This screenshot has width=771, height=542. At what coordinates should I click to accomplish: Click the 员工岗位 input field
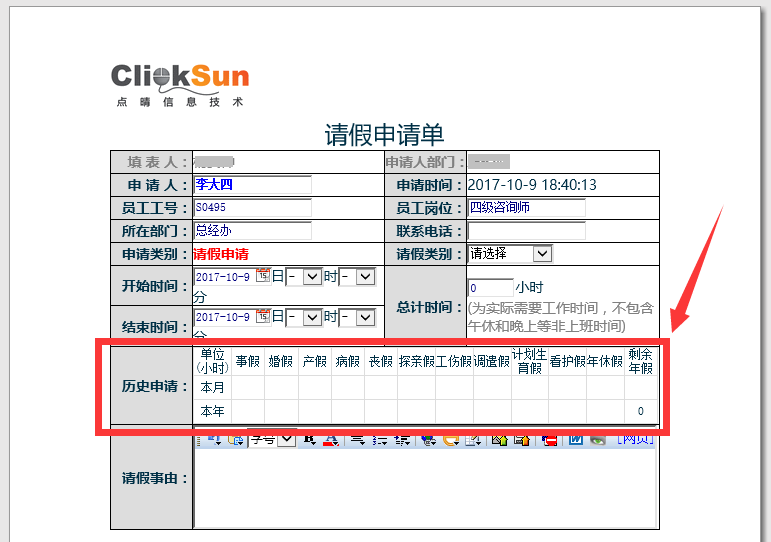[x=526, y=208]
